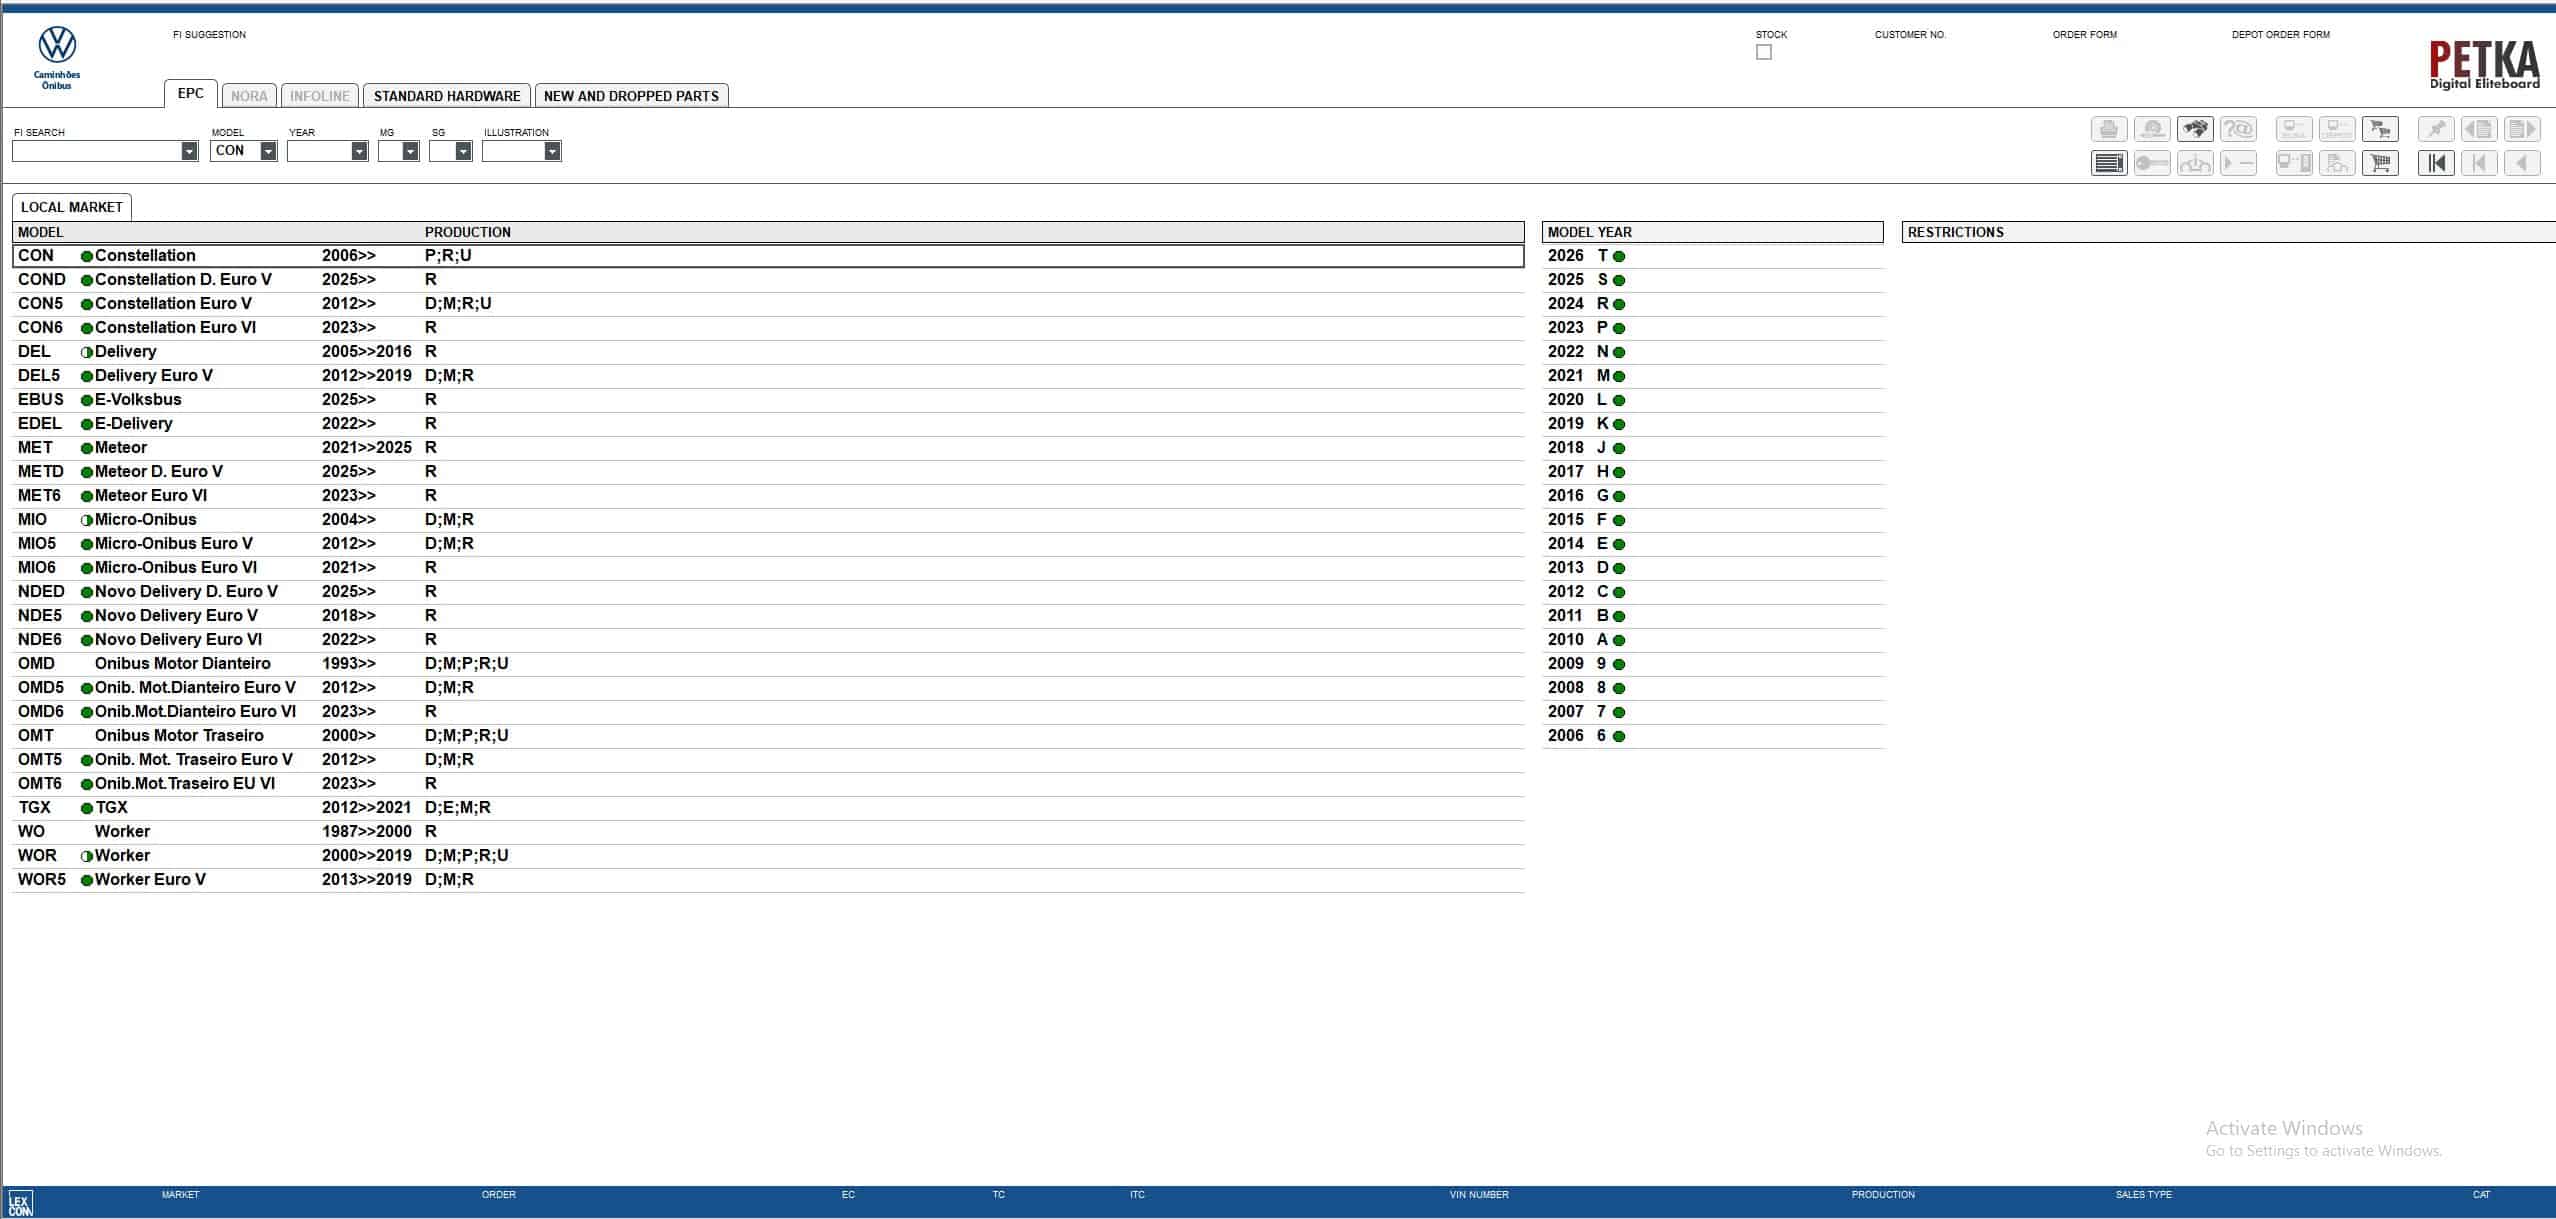
Task: Click the binoculars search icon
Action: [2195, 129]
